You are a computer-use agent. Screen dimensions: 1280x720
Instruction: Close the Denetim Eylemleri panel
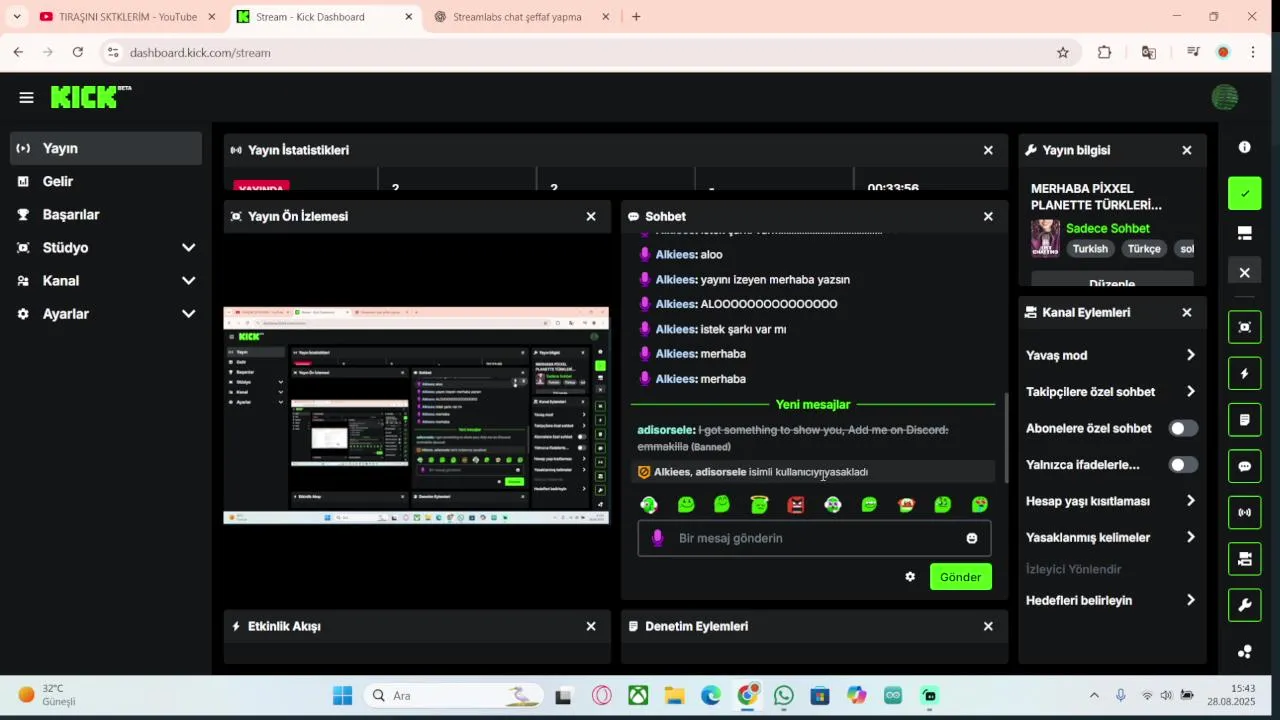[x=988, y=626]
